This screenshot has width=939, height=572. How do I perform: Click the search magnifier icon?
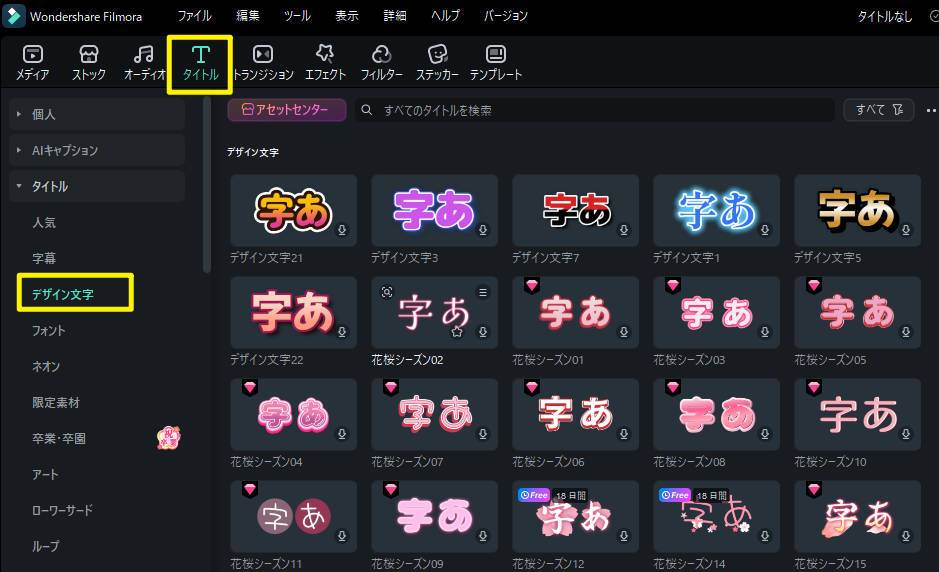click(x=366, y=110)
